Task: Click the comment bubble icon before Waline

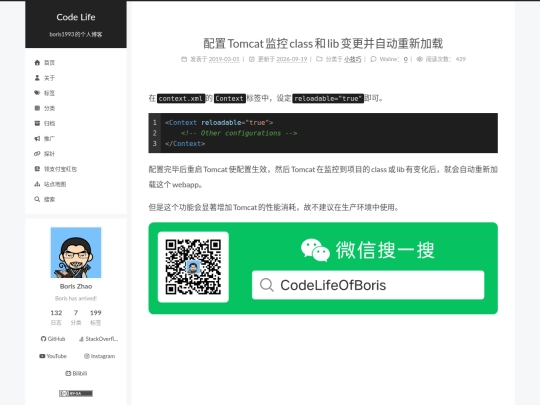Action: click(373, 59)
